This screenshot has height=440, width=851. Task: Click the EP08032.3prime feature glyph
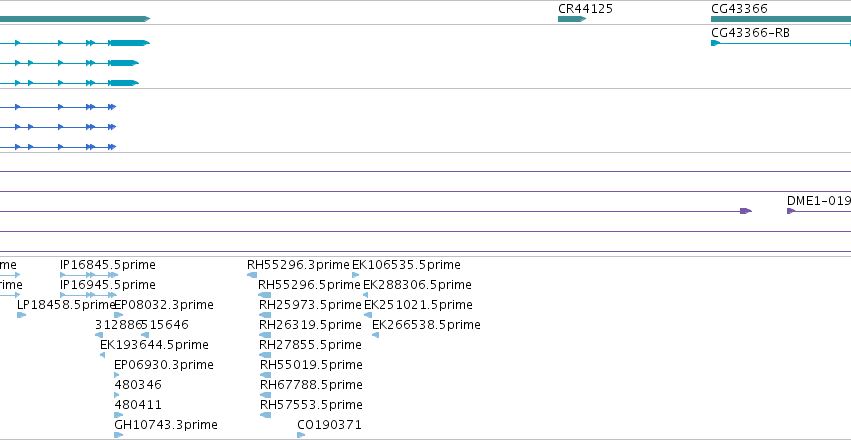[x=118, y=315]
